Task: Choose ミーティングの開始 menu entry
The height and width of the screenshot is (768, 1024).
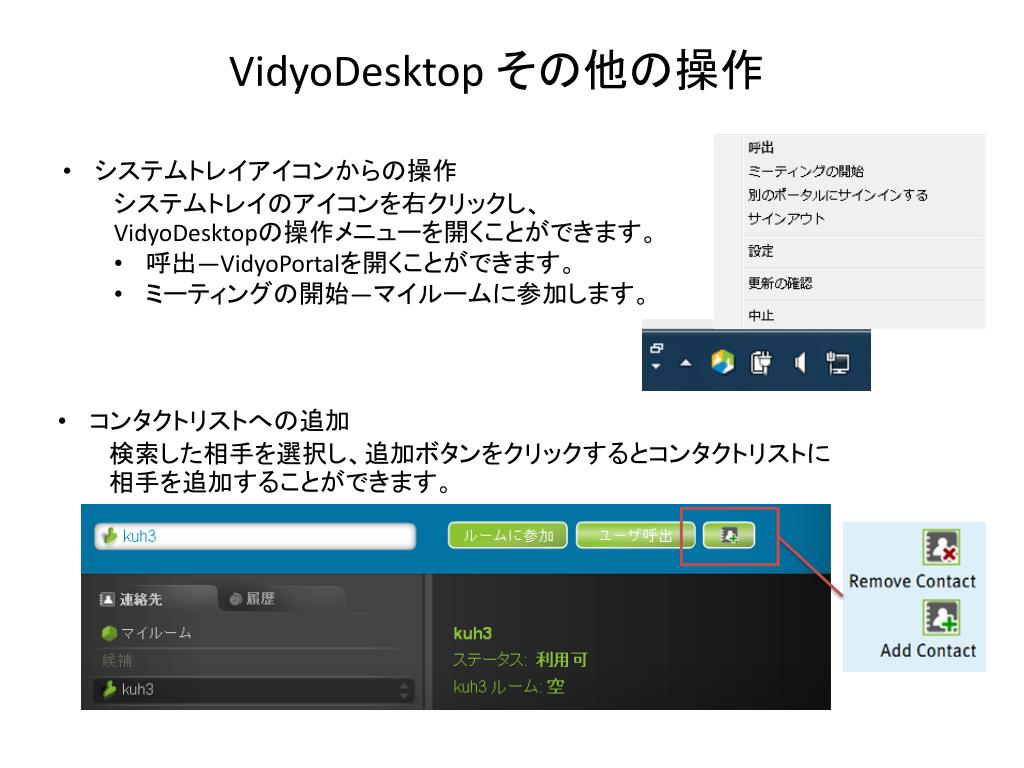Action: pos(806,171)
